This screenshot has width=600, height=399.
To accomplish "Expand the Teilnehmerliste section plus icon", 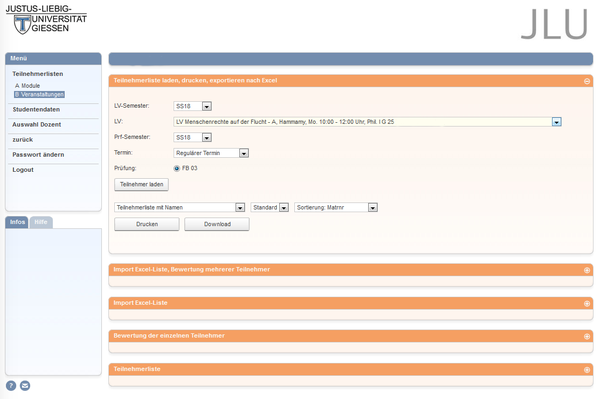I will [587, 370].
